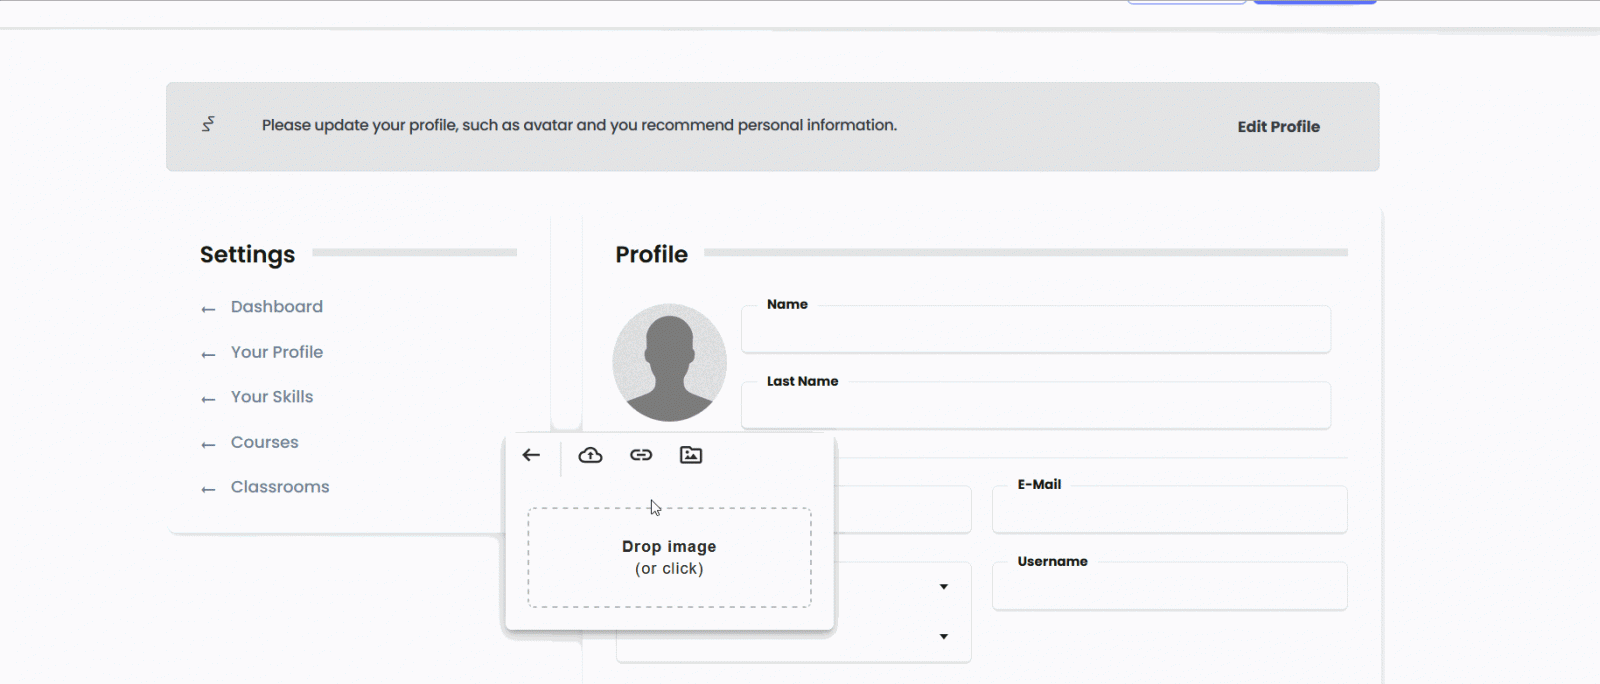1600x684 pixels.
Task: Click the arrow icon before Dashboard
Action: coord(208,309)
